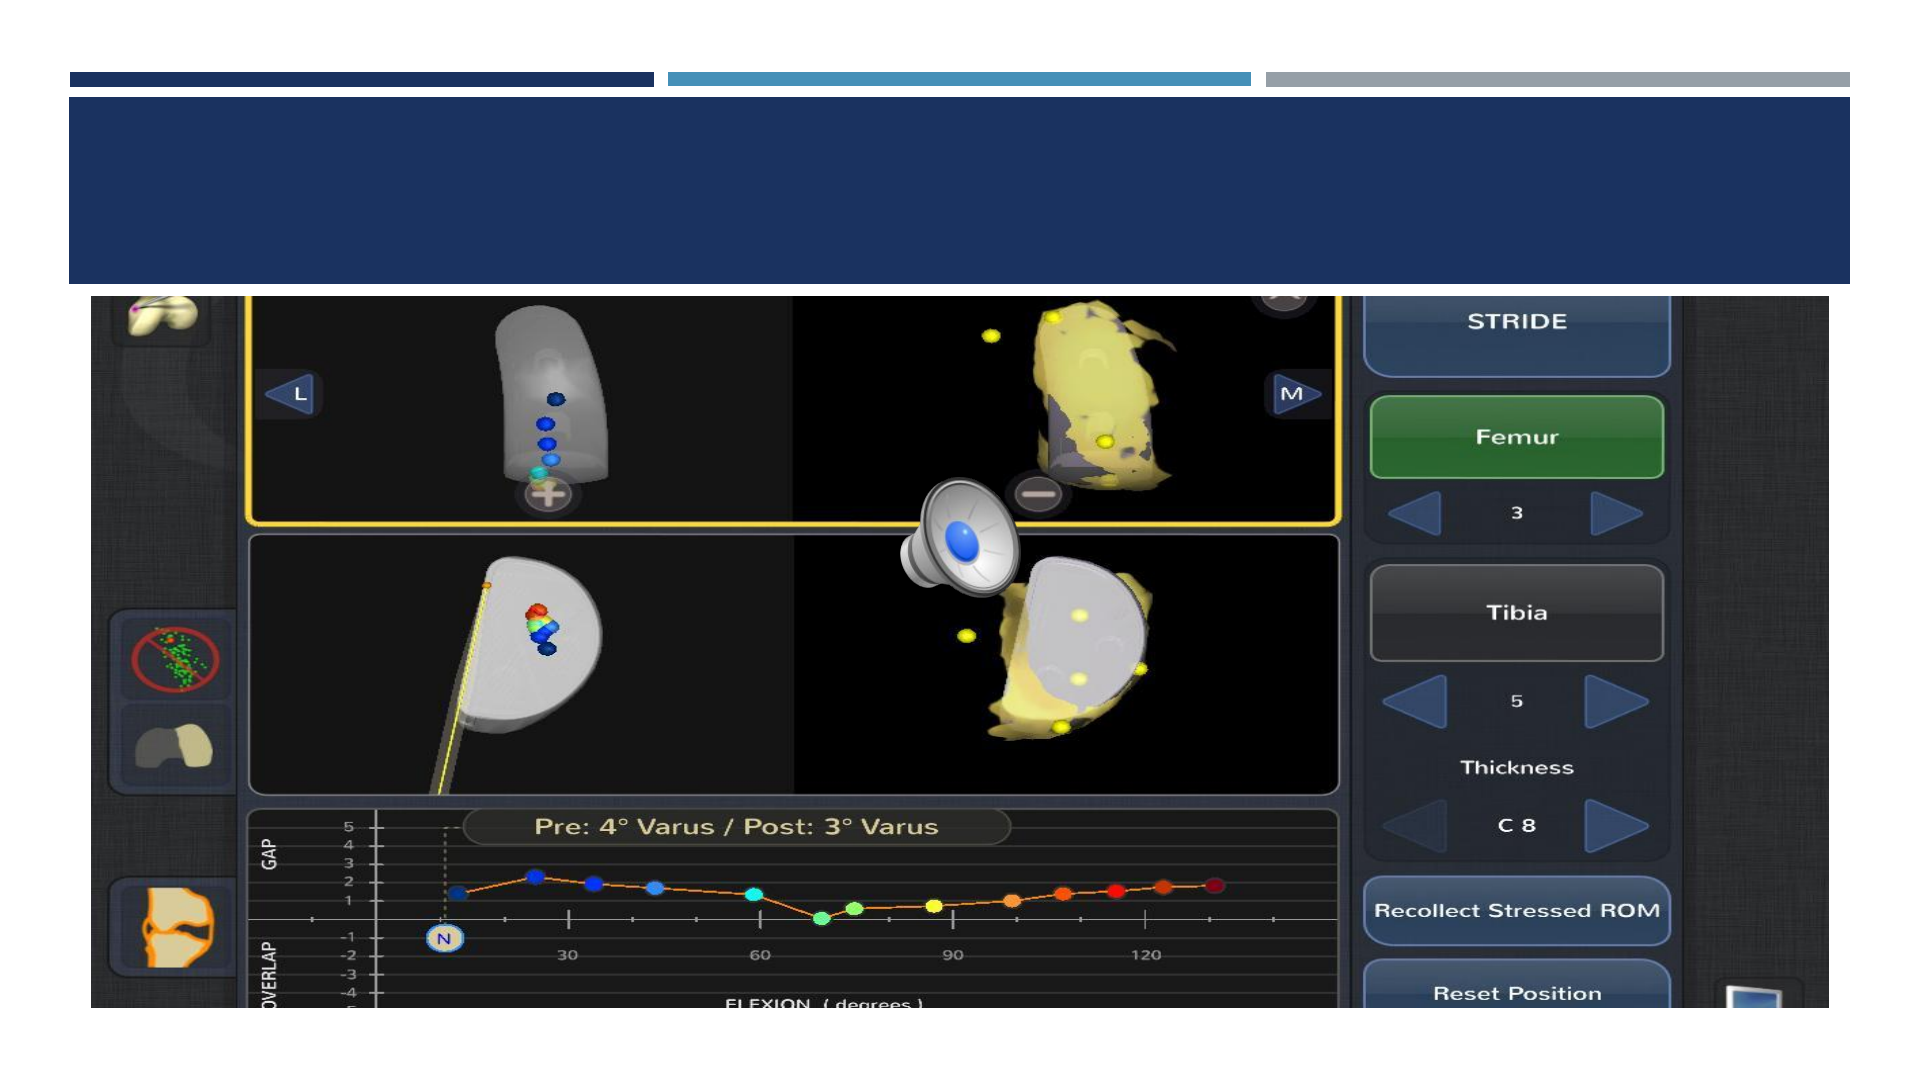
Task: Click the femur implant icon at top left
Action: tap(162, 318)
